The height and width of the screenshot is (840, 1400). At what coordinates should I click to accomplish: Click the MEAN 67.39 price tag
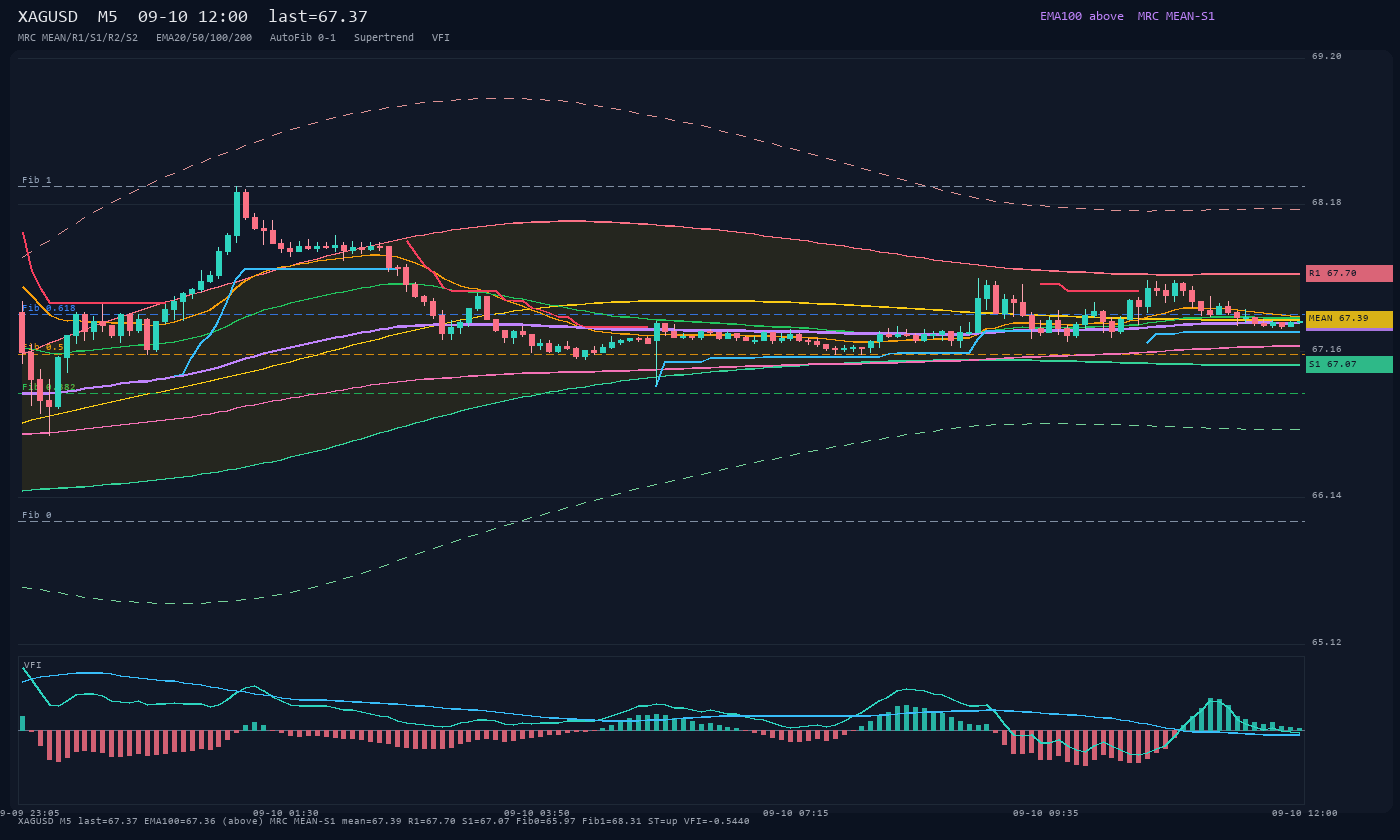(x=1349, y=319)
